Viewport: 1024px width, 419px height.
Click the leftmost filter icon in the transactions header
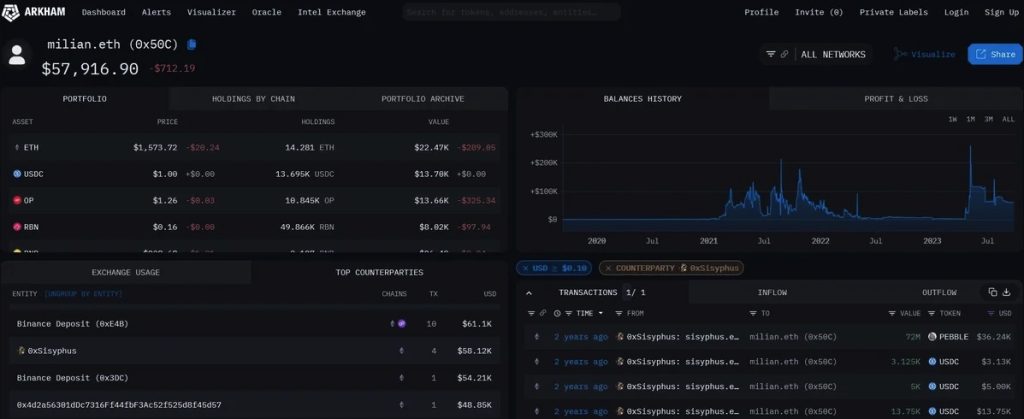(x=532, y=313)
